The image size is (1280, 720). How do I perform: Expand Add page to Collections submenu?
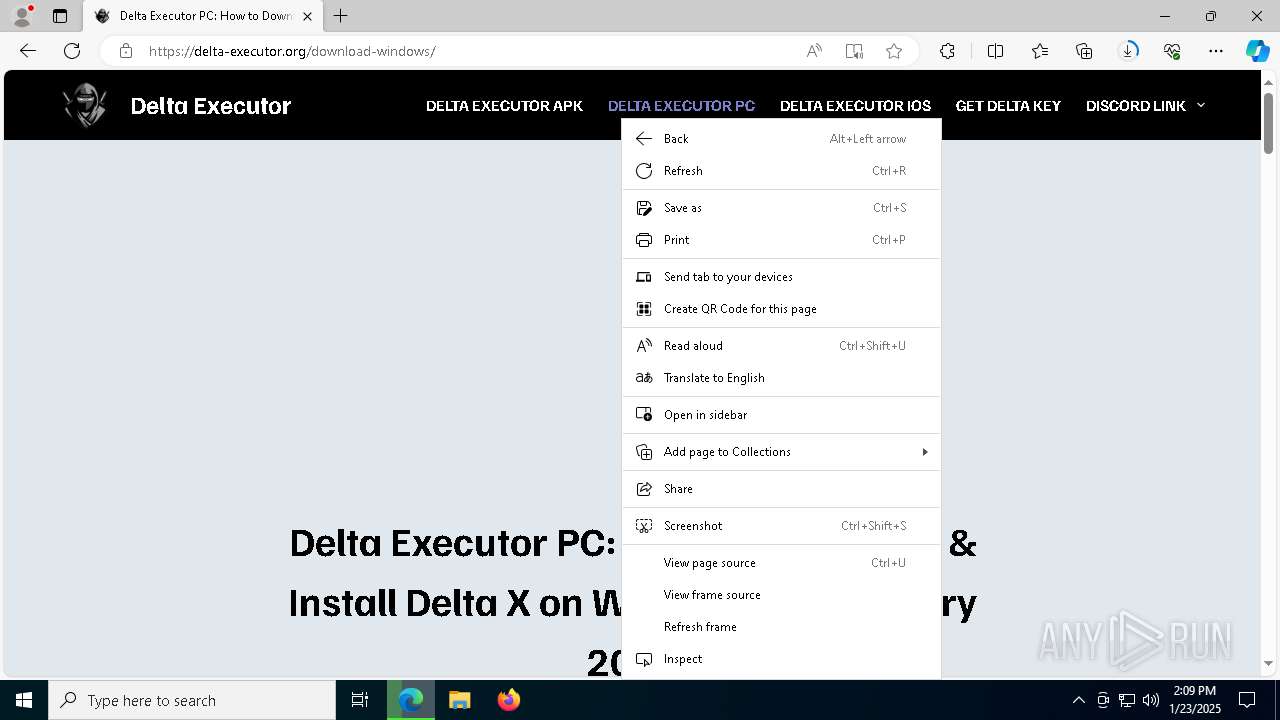[x=924, y=452]
